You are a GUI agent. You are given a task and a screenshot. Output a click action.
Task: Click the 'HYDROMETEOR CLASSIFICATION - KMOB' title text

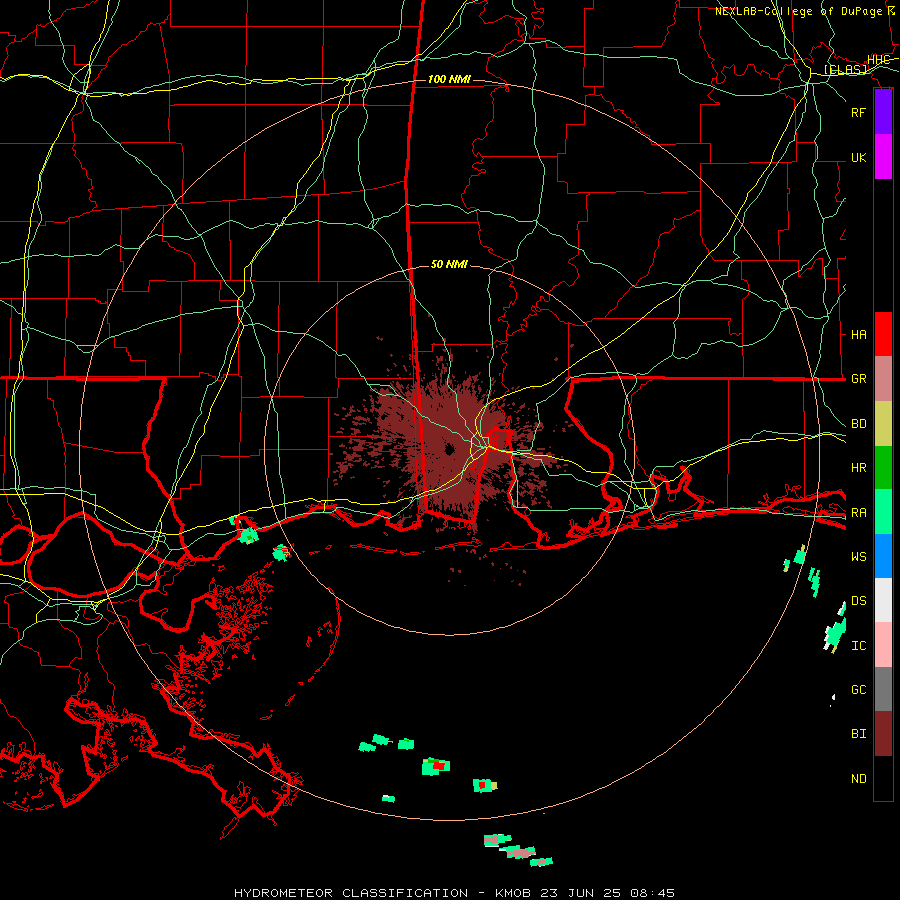click(x=382, y=893)
